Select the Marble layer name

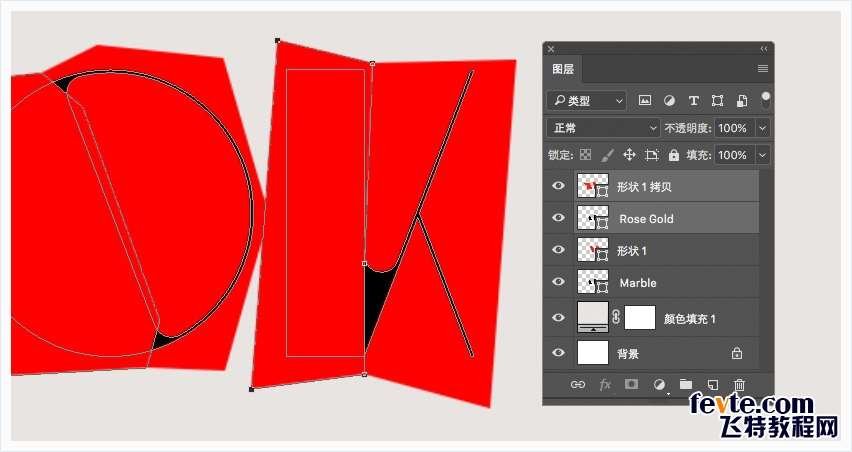[x=638, y=283]
